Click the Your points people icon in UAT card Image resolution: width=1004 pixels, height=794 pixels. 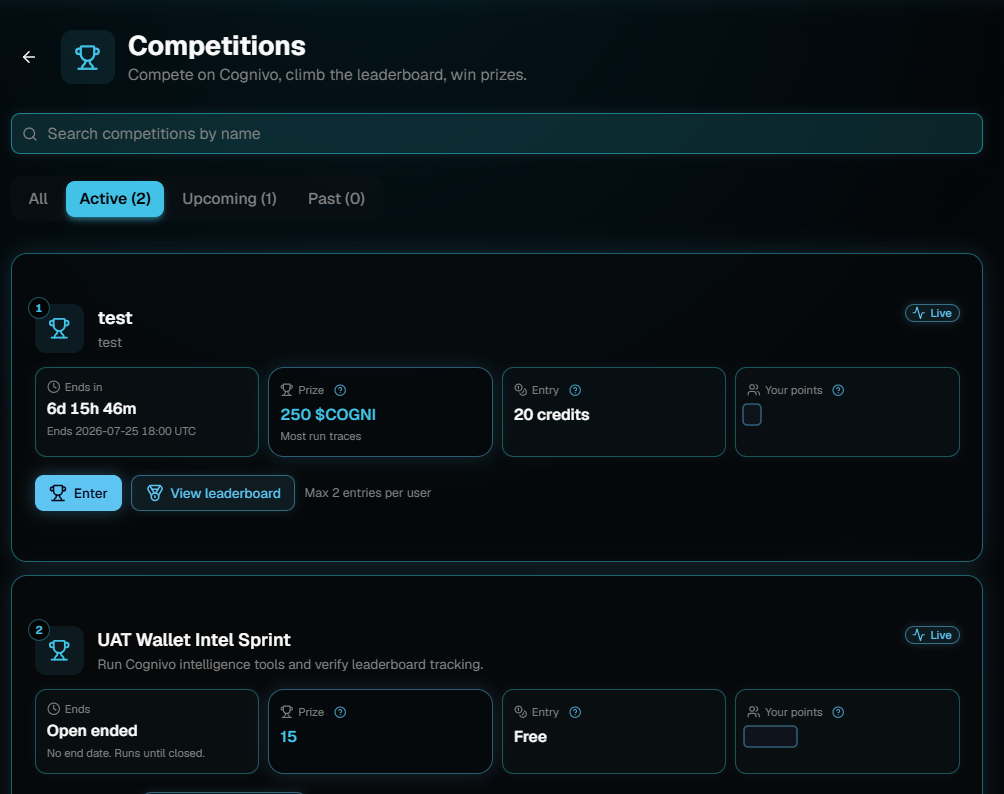(x=754, y=712)
